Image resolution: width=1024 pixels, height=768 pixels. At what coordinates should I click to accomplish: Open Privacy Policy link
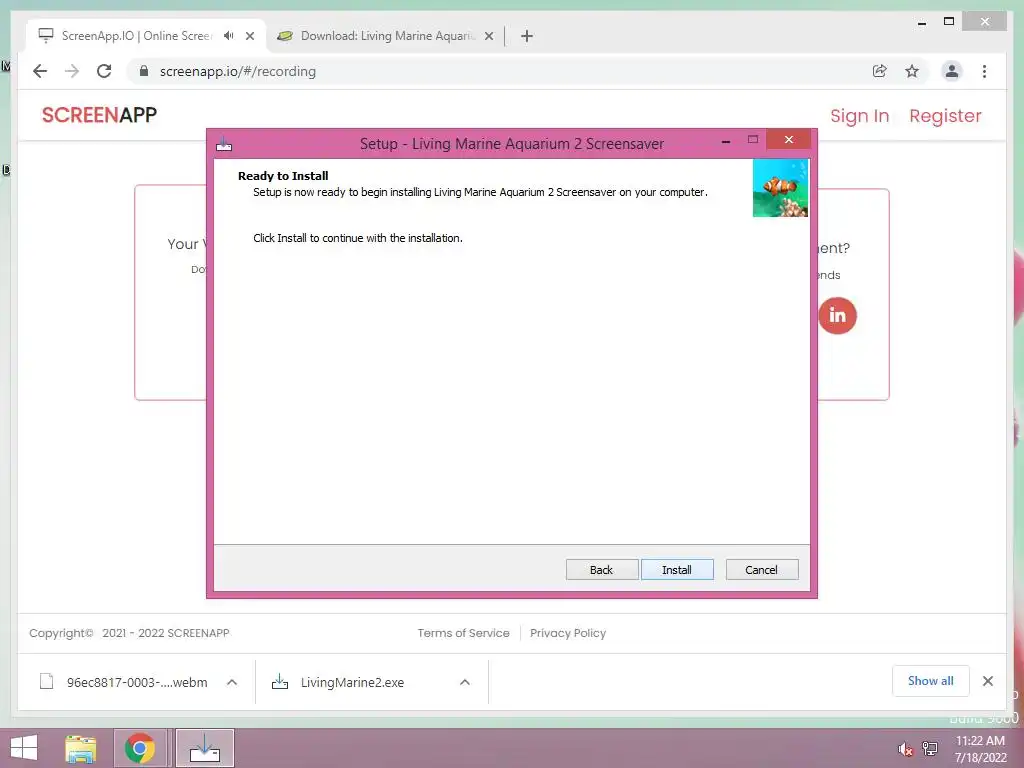click(x=568, y=633)
